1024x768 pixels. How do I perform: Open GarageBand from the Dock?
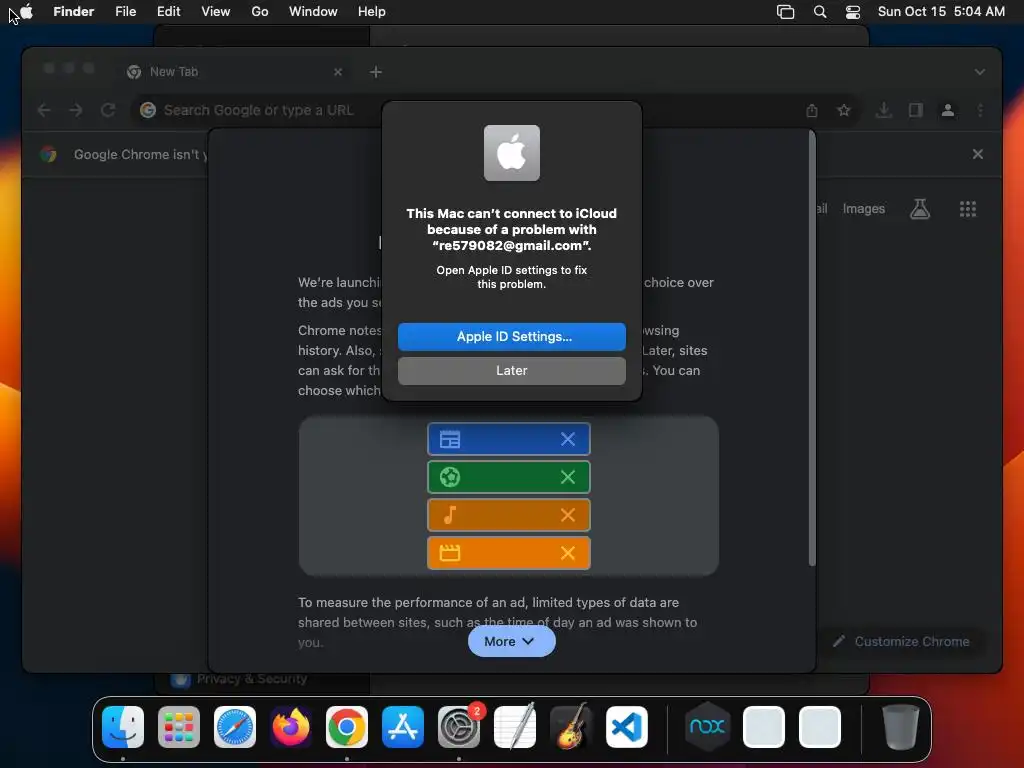click(x=571, y=727)
